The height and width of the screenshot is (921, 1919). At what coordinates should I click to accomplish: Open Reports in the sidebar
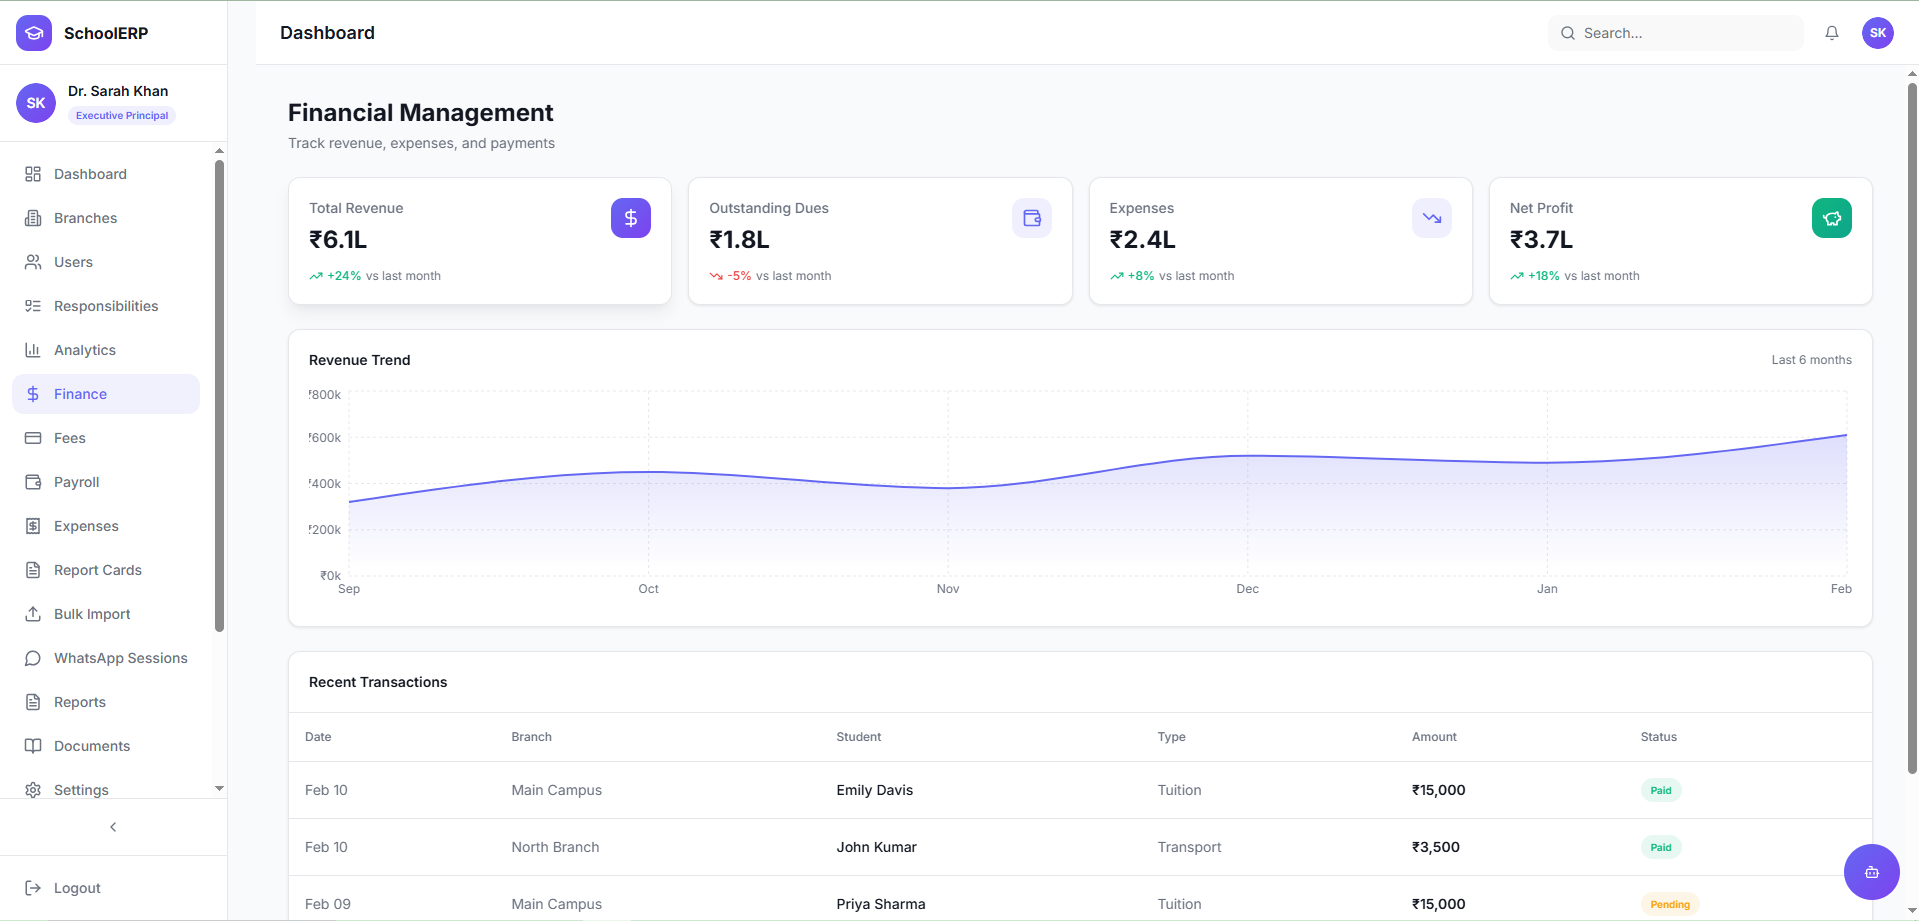106,702
